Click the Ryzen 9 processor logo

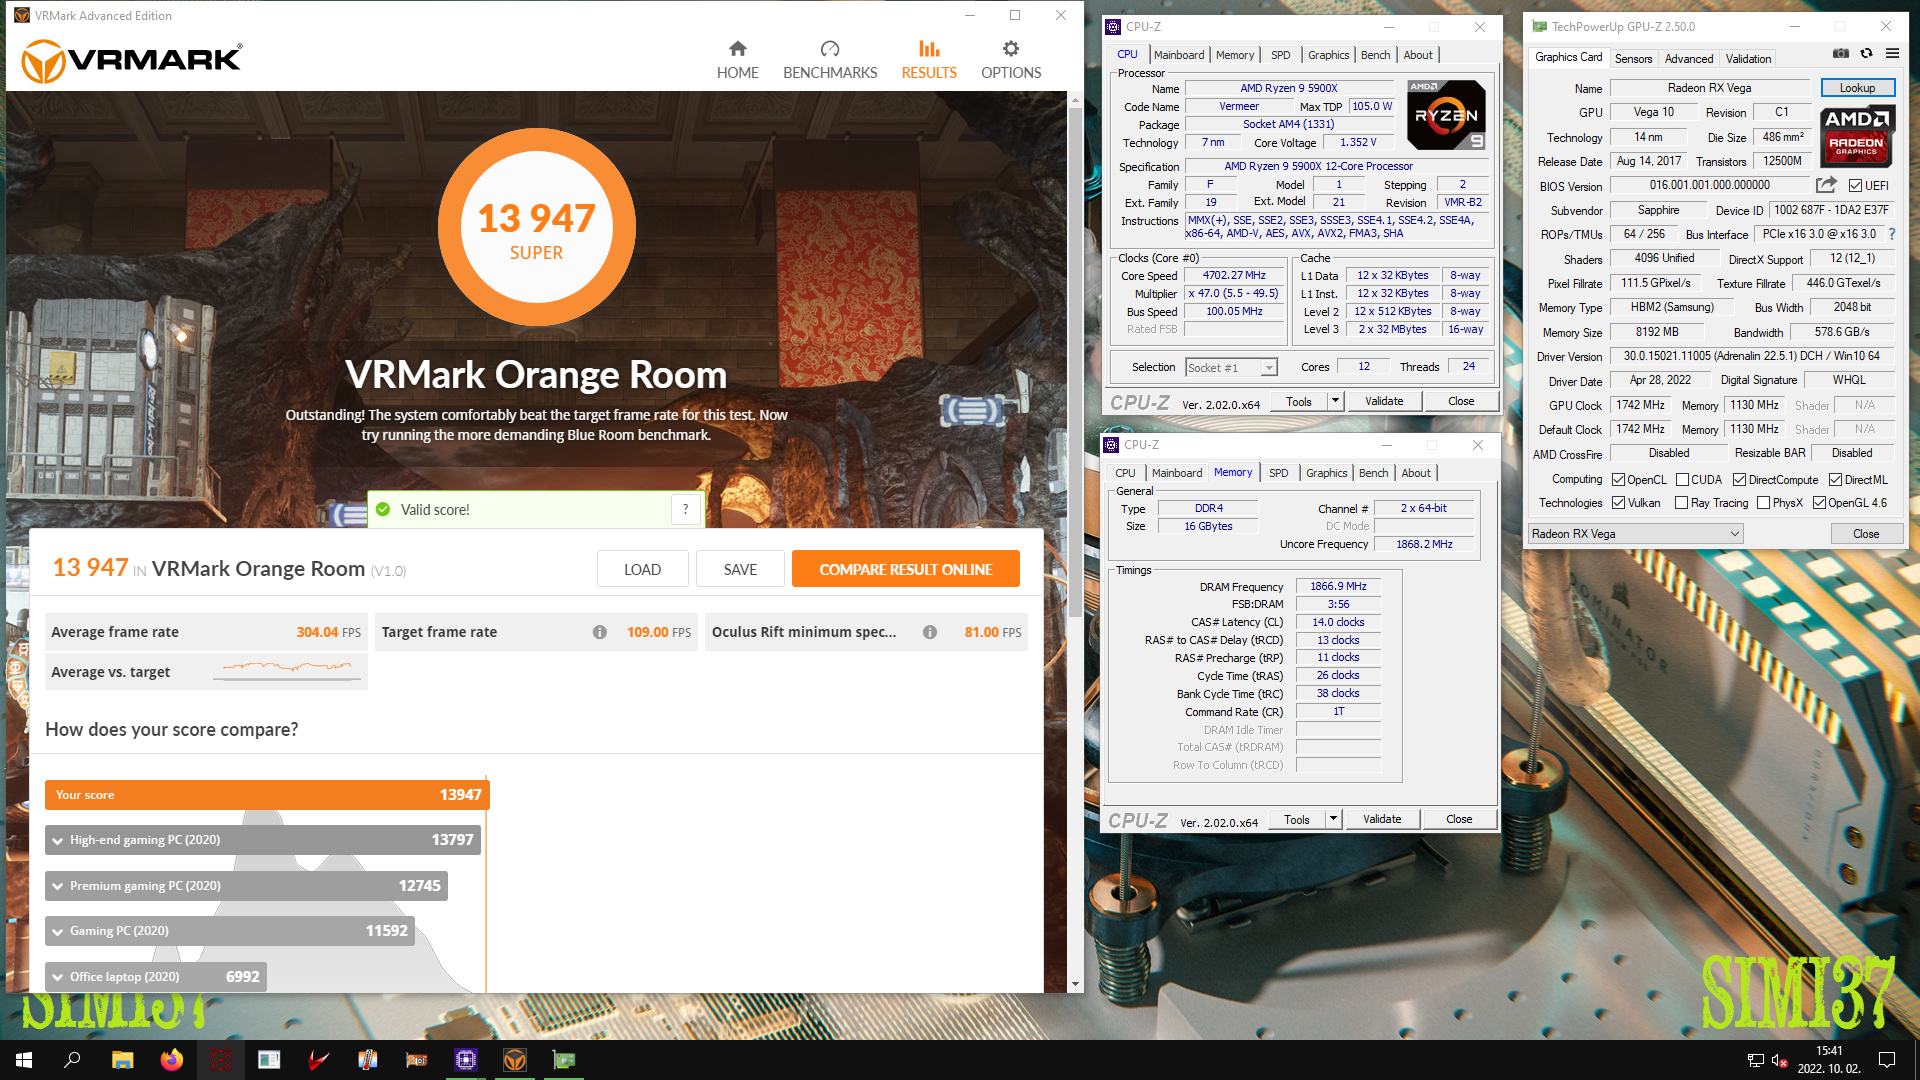(x=1446, y=115)
